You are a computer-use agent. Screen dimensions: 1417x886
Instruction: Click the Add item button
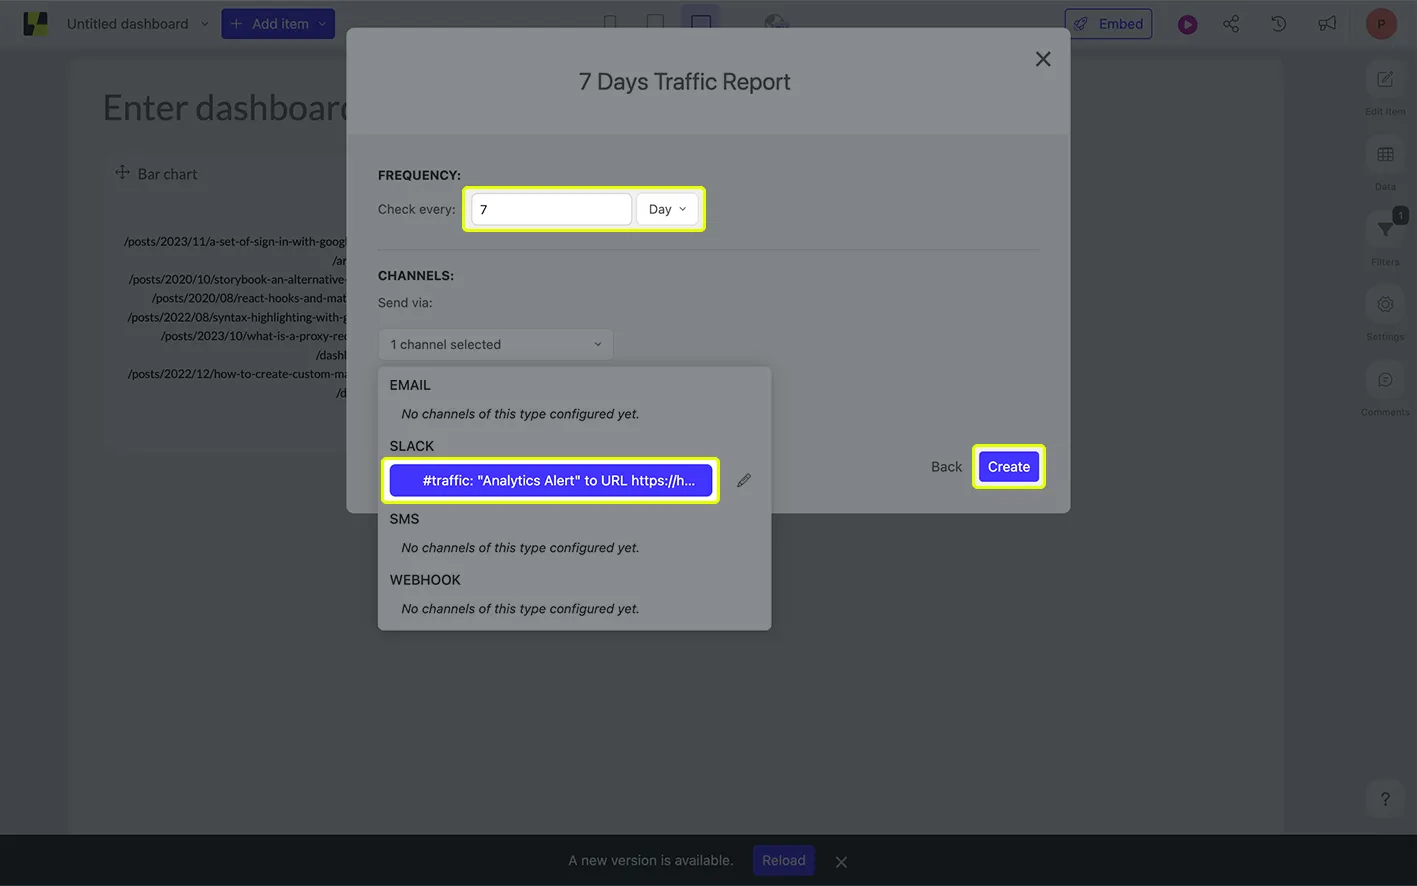pyautogui.click(x=278, y=24)
